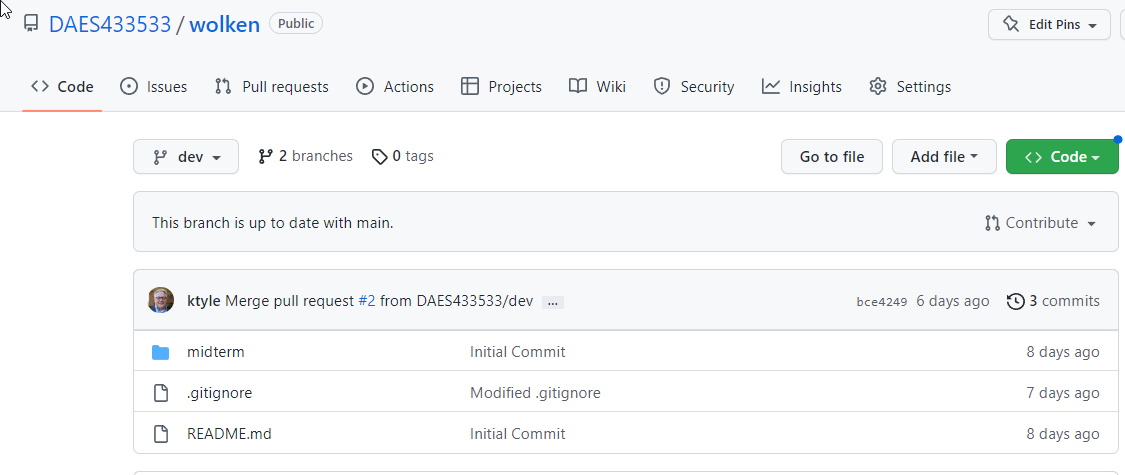
Task: Open the Modified .gitignore commit message
Action: (535, 392)
